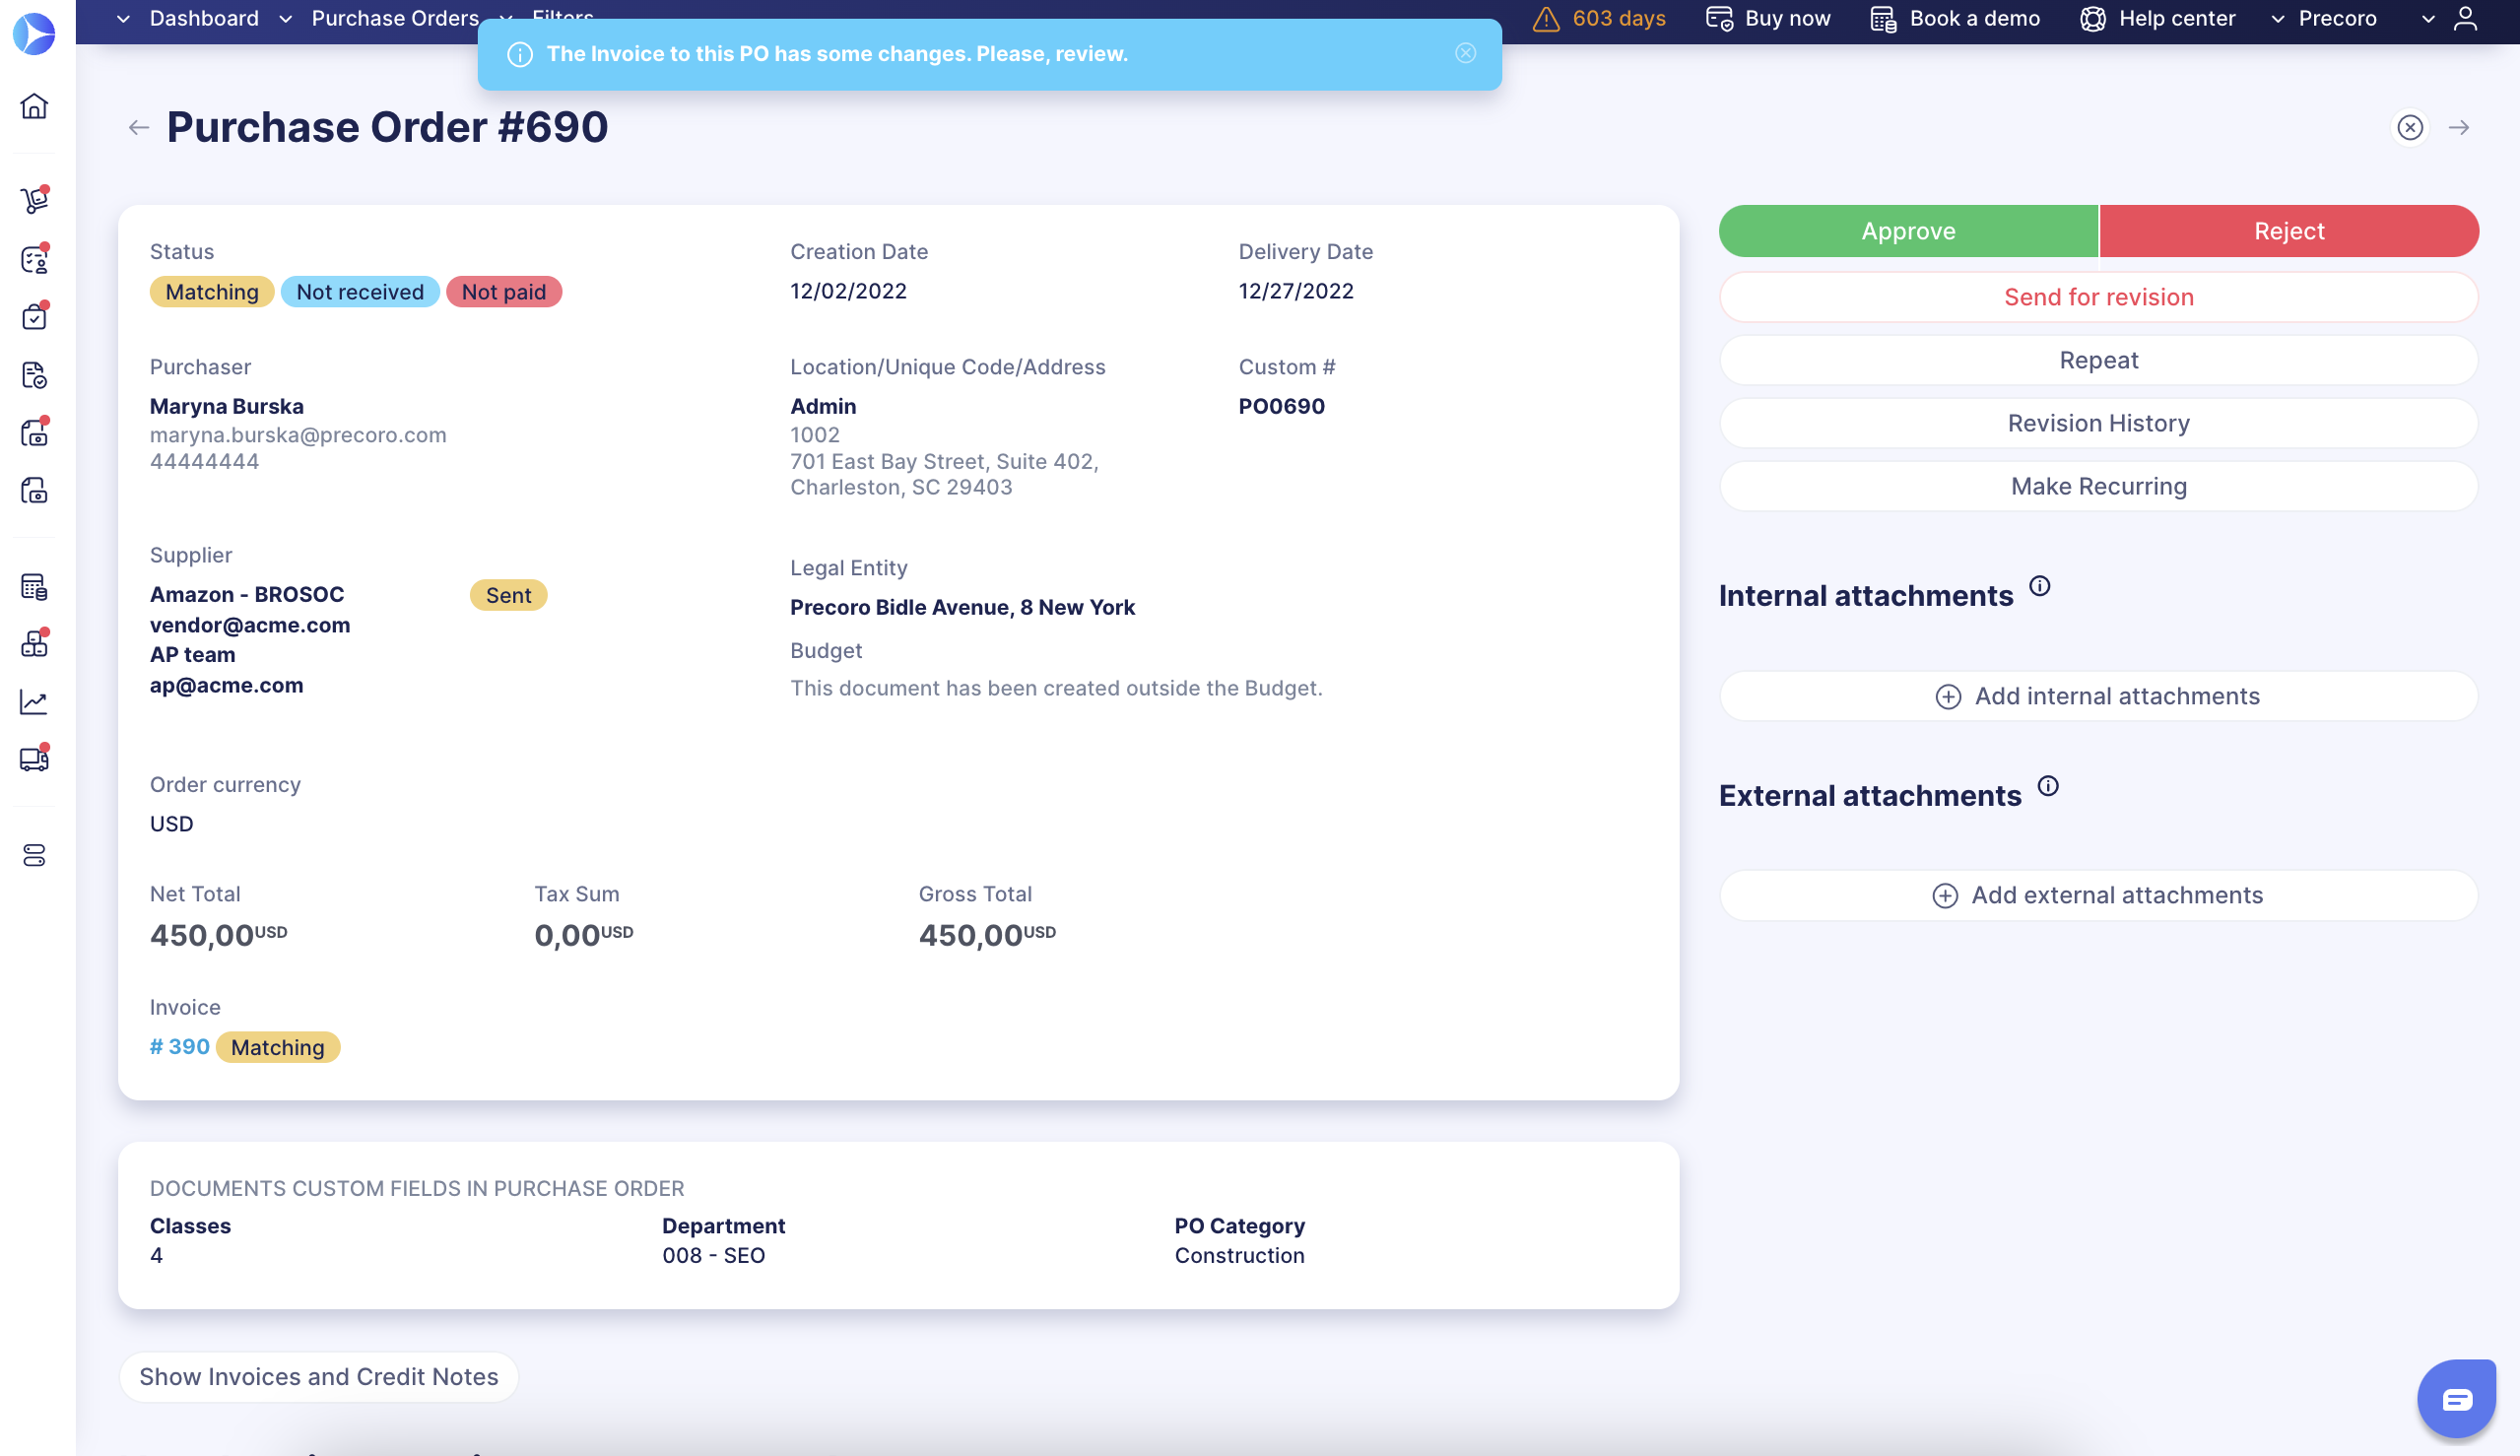
Task: Click the 603 days warning triangle
Action: point(1548,18)
